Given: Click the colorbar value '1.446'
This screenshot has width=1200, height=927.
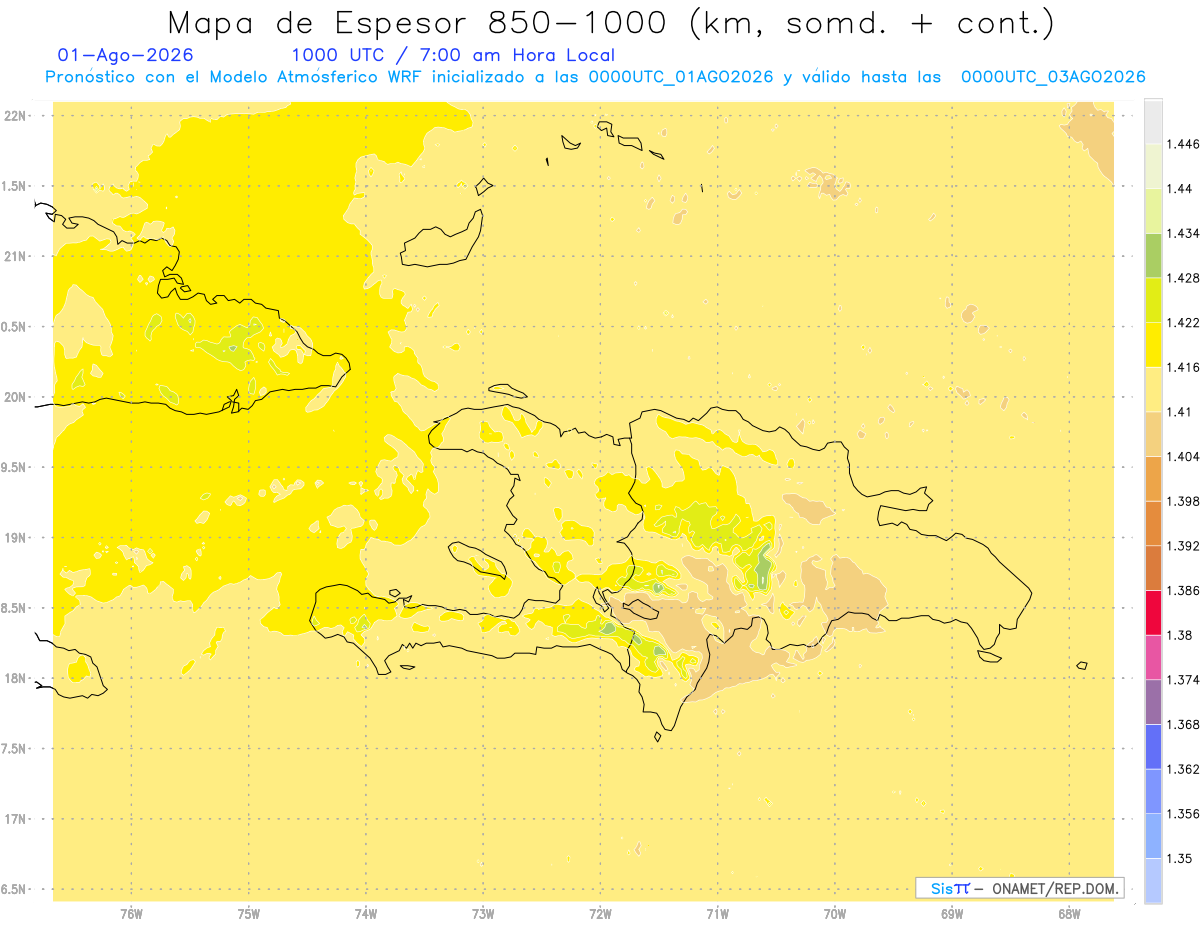Looking at the screenshot, I should (1183, 144).
